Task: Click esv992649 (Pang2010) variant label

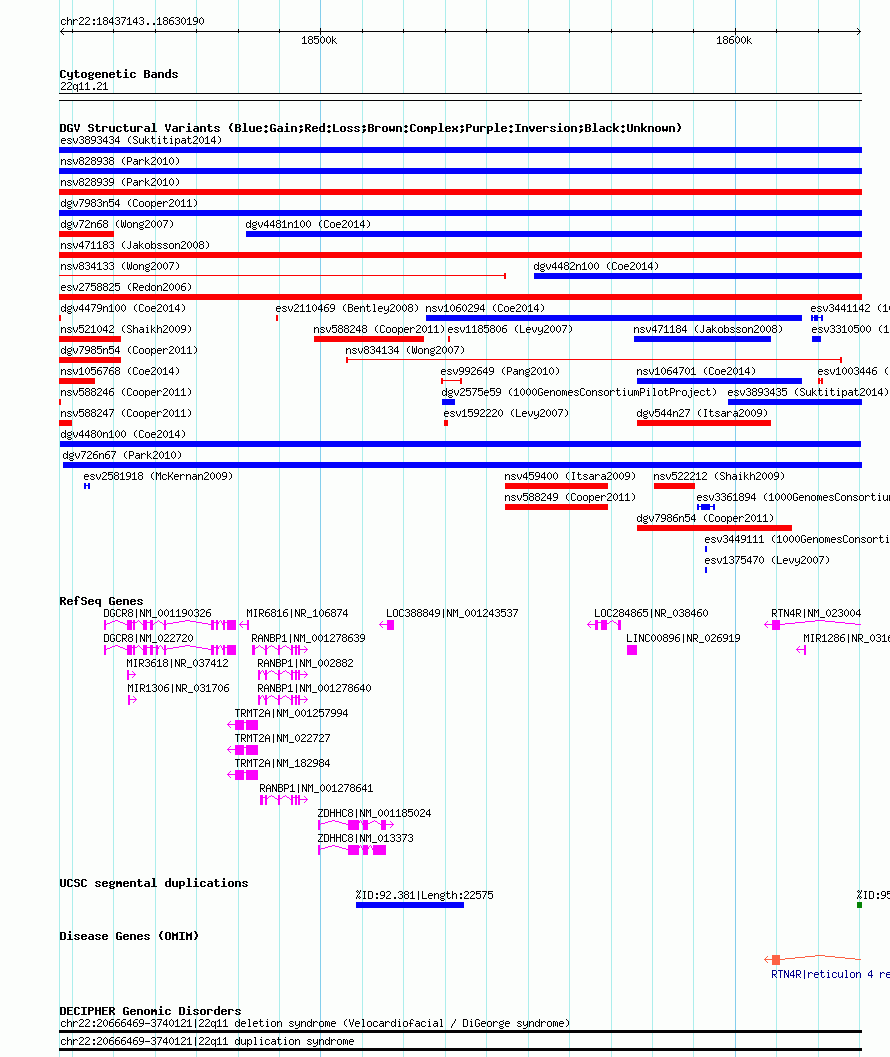Action: (500, 371)
